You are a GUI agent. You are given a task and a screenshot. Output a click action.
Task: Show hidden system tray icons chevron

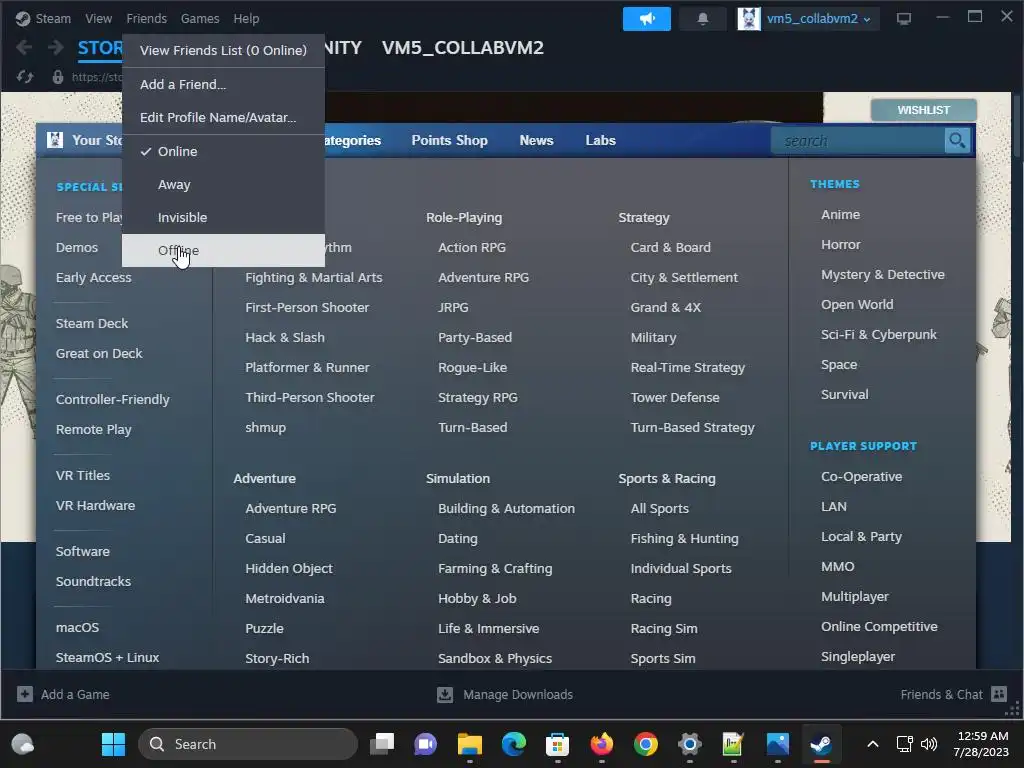[872, 744]
